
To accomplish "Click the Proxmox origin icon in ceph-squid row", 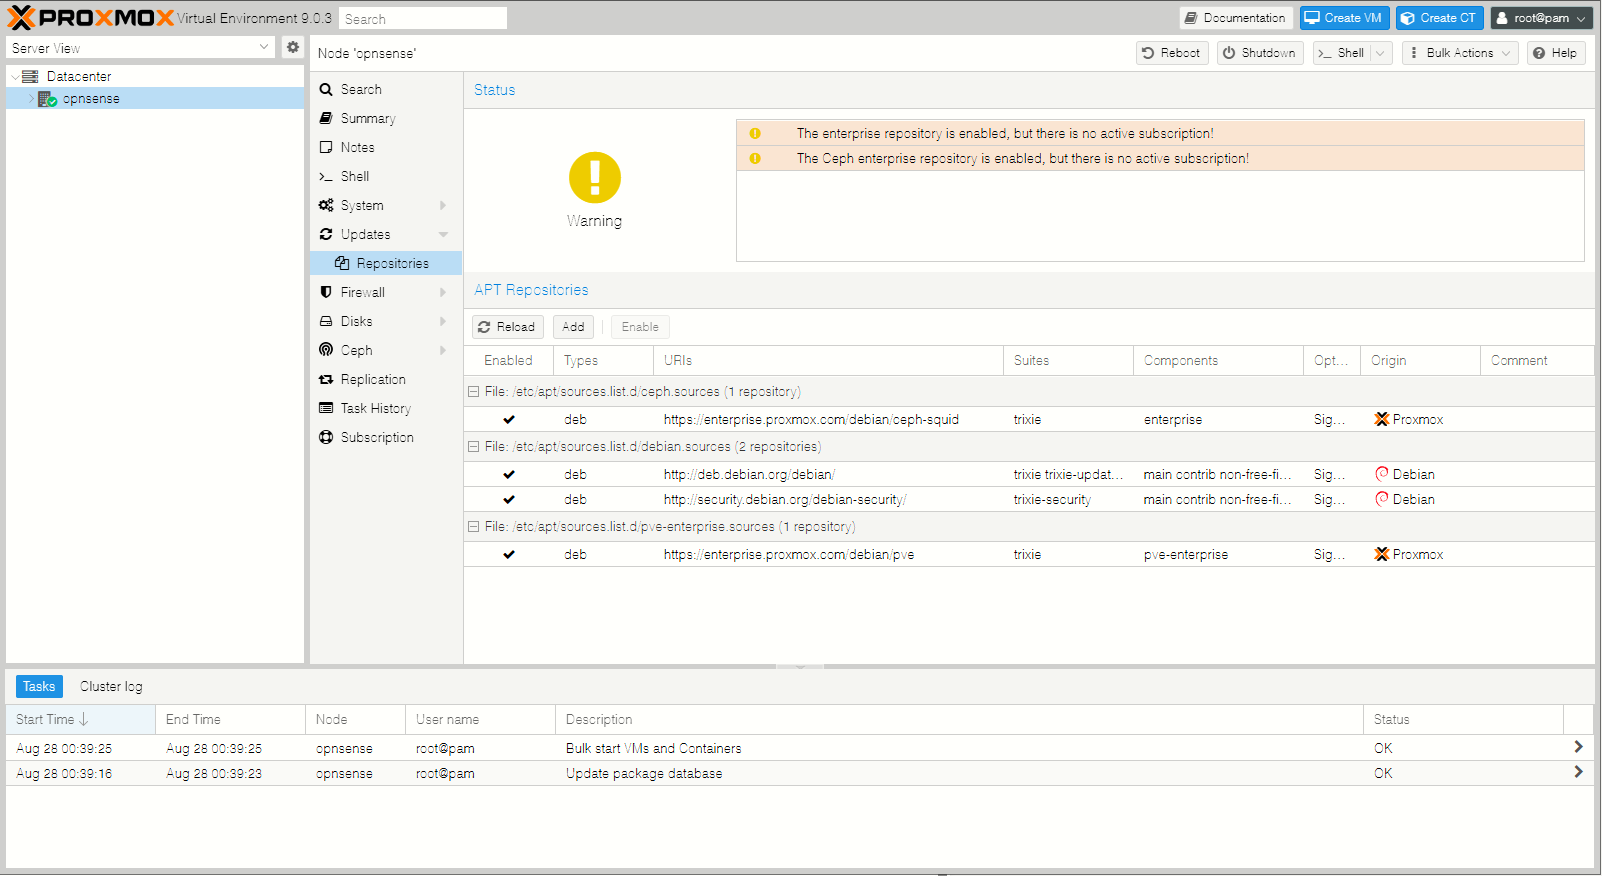I will tap(1382, 419).
